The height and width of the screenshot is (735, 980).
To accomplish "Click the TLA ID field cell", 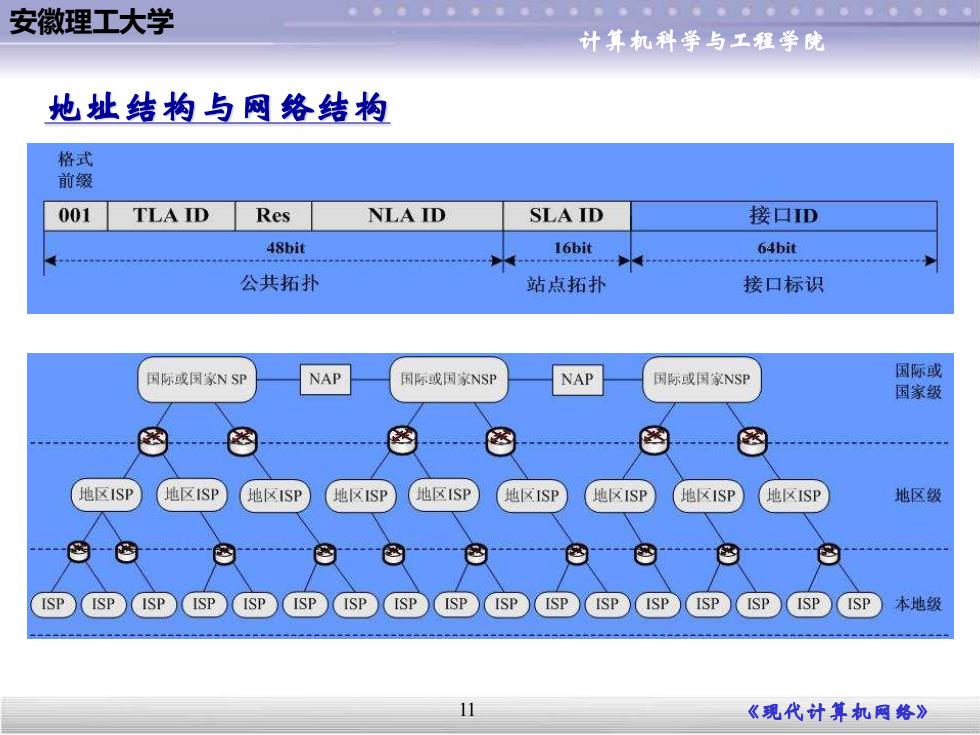I will click(171, 216).
